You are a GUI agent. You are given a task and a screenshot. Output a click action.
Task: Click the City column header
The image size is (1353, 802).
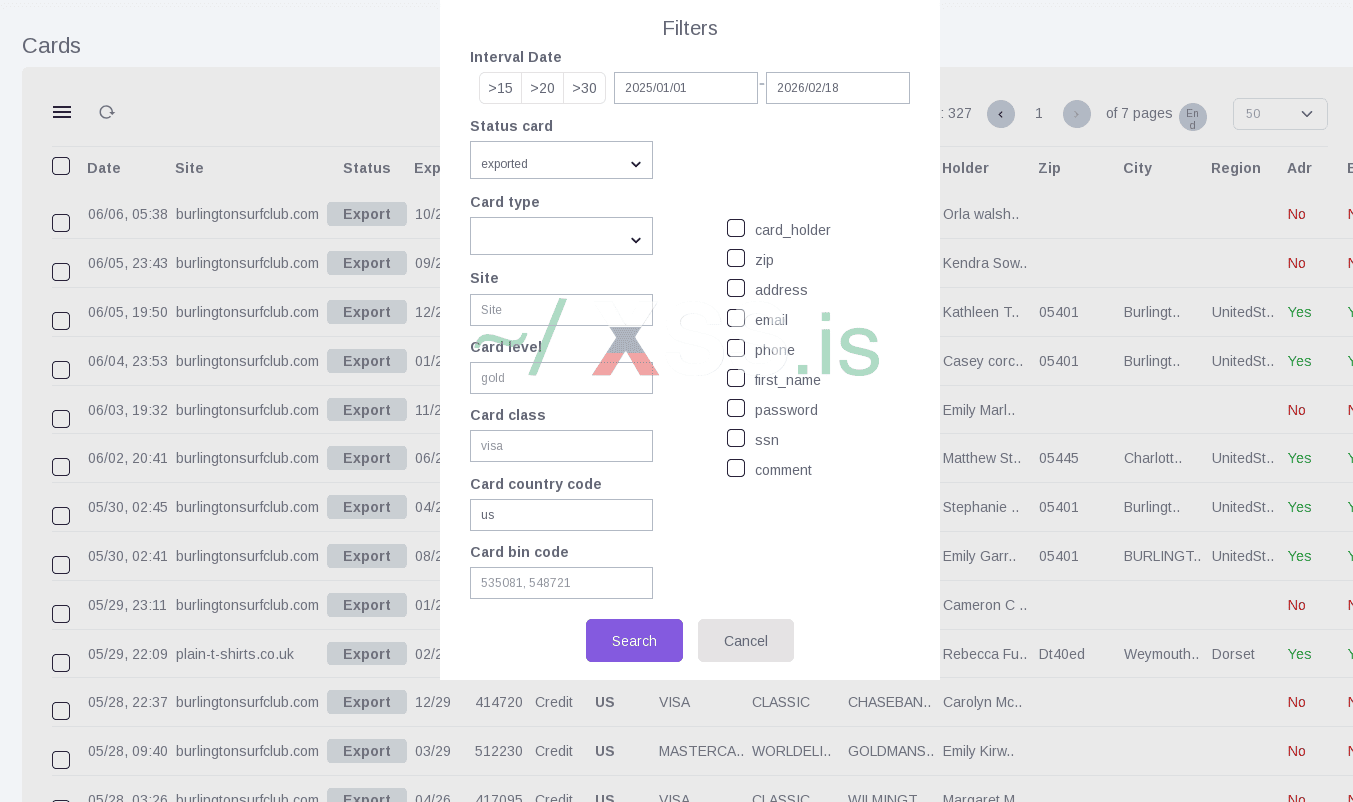point(1138,168)
